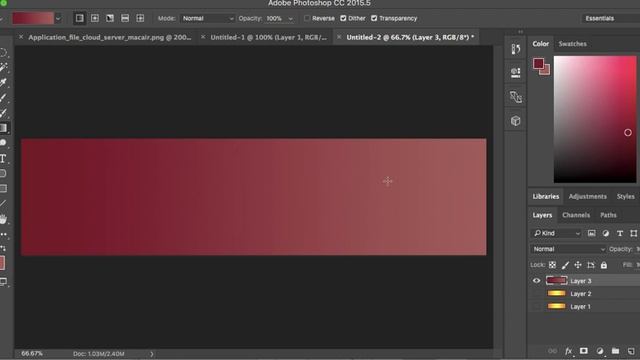Switch to the Paths tab
Screen dimensions: 640x360
point(608,215)
